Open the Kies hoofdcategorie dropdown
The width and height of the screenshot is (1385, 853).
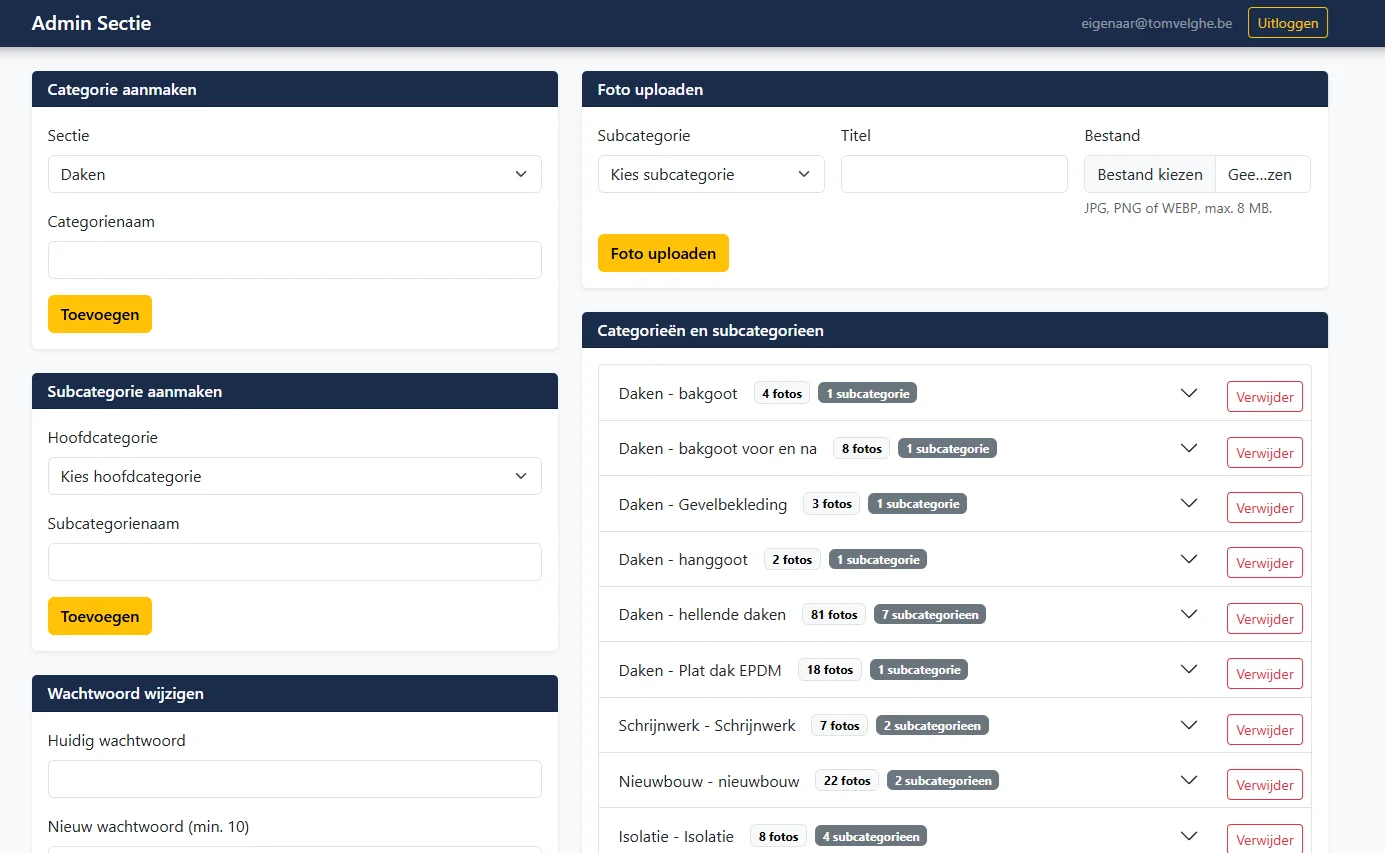(295, 476)
